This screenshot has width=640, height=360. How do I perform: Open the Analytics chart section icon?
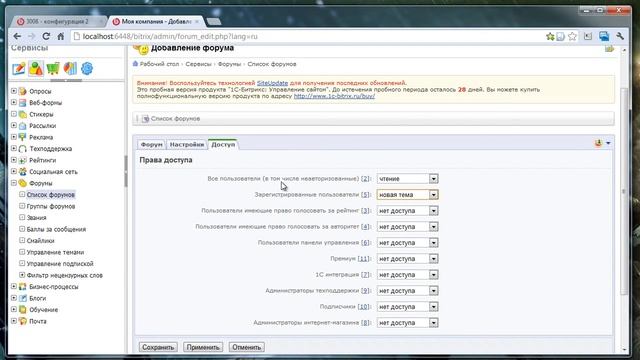[x=70, y=69]
